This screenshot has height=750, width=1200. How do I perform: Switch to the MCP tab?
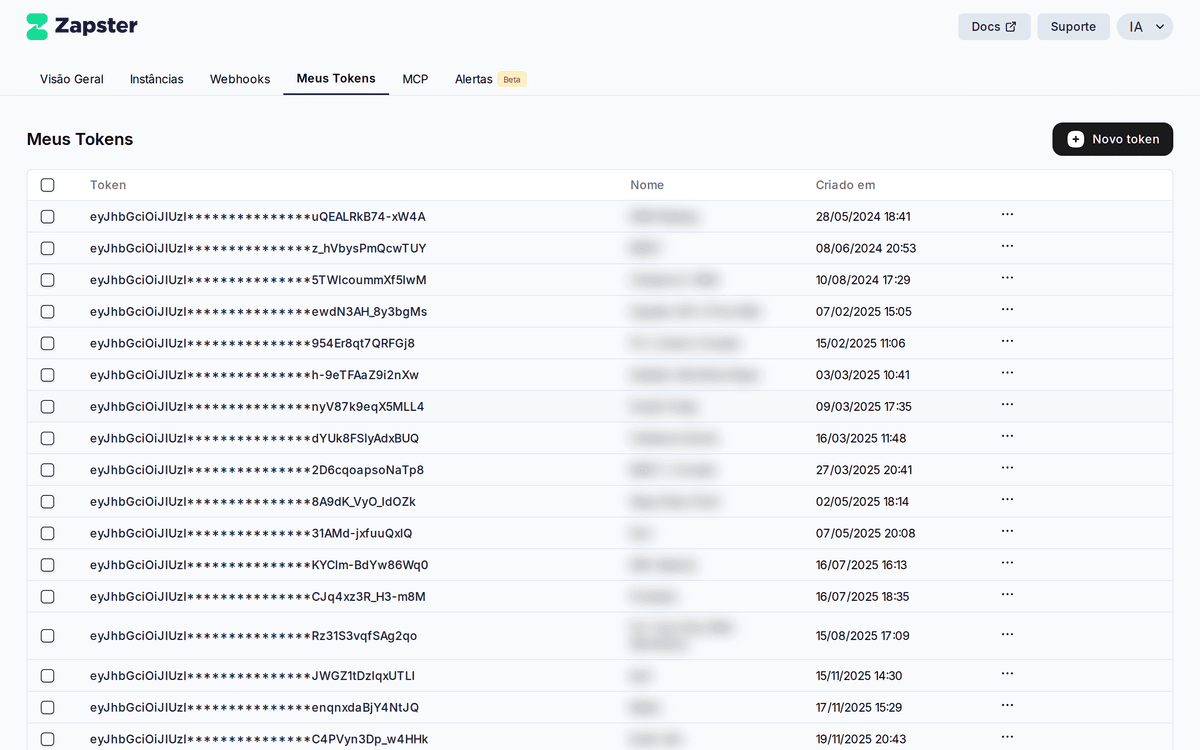415,78
